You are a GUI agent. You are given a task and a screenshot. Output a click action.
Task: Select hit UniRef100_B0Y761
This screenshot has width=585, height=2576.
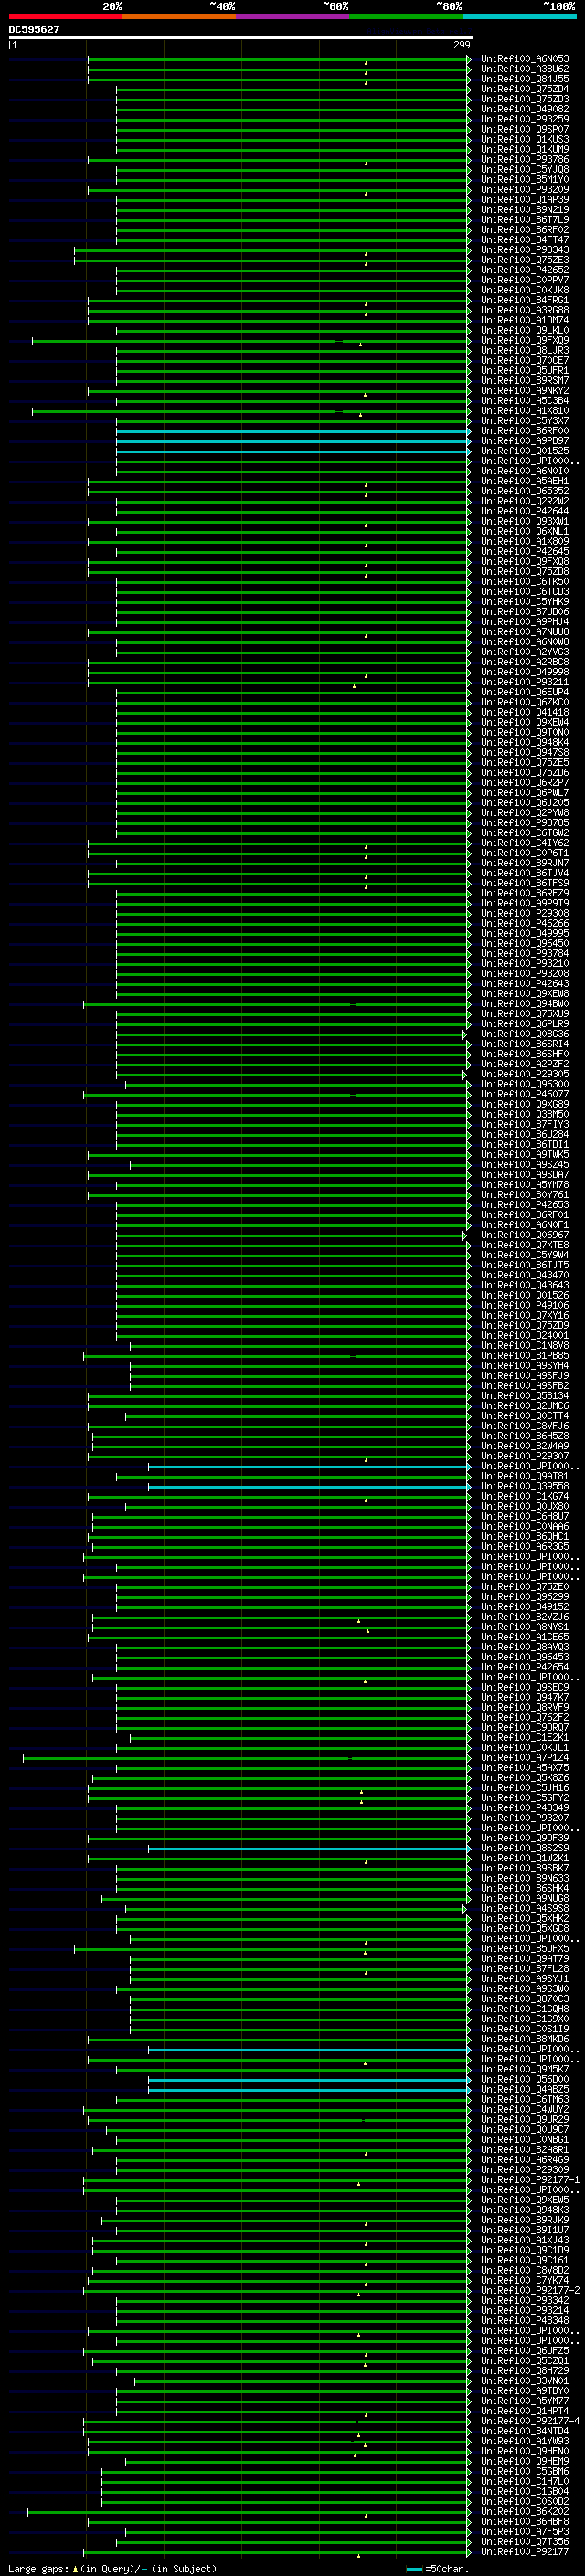(525, 1194)
